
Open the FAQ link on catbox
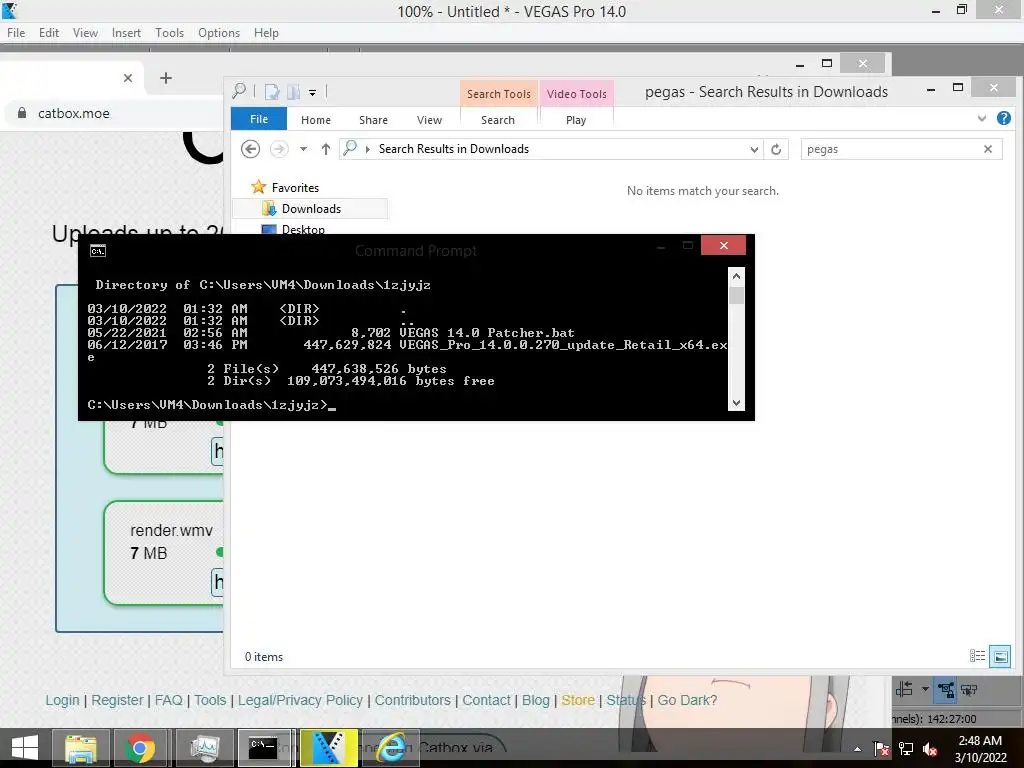pyautogui.click(x=168, y=700)
